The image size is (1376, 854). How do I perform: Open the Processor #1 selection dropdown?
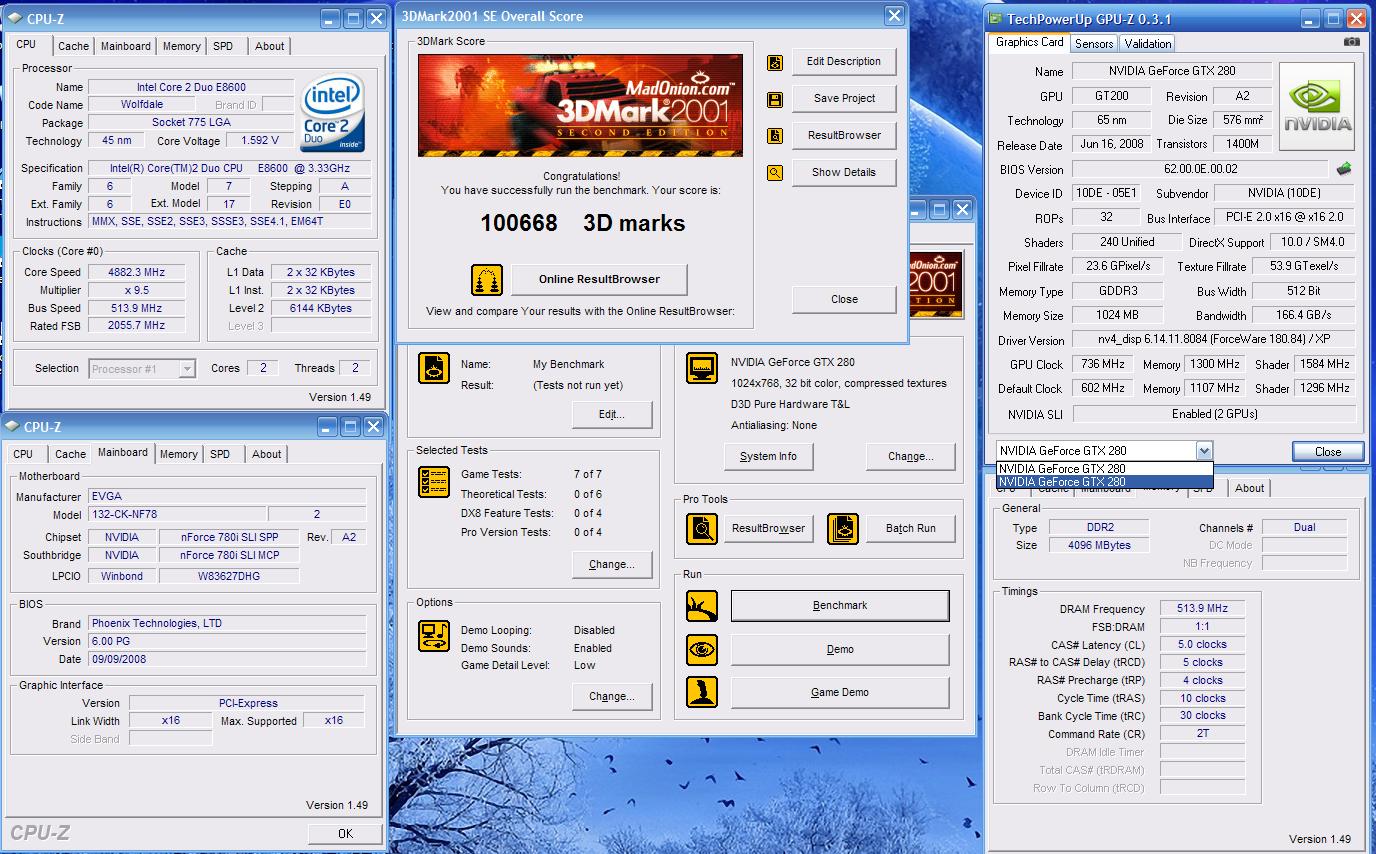(187, 369)
